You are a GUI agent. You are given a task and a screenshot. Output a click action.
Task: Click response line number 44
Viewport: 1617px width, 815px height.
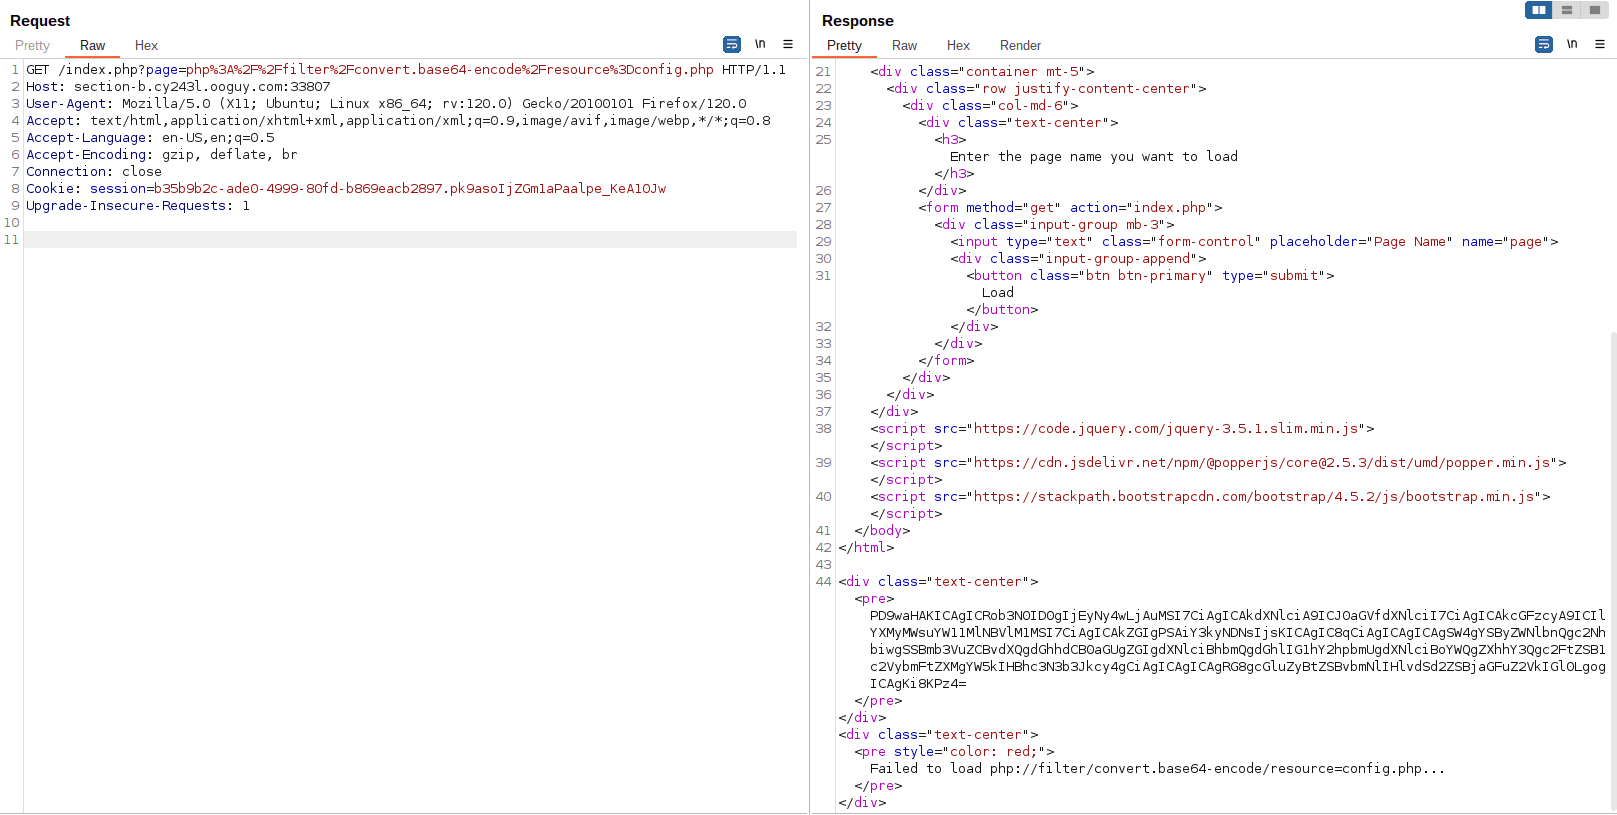(x=823, y=582)
